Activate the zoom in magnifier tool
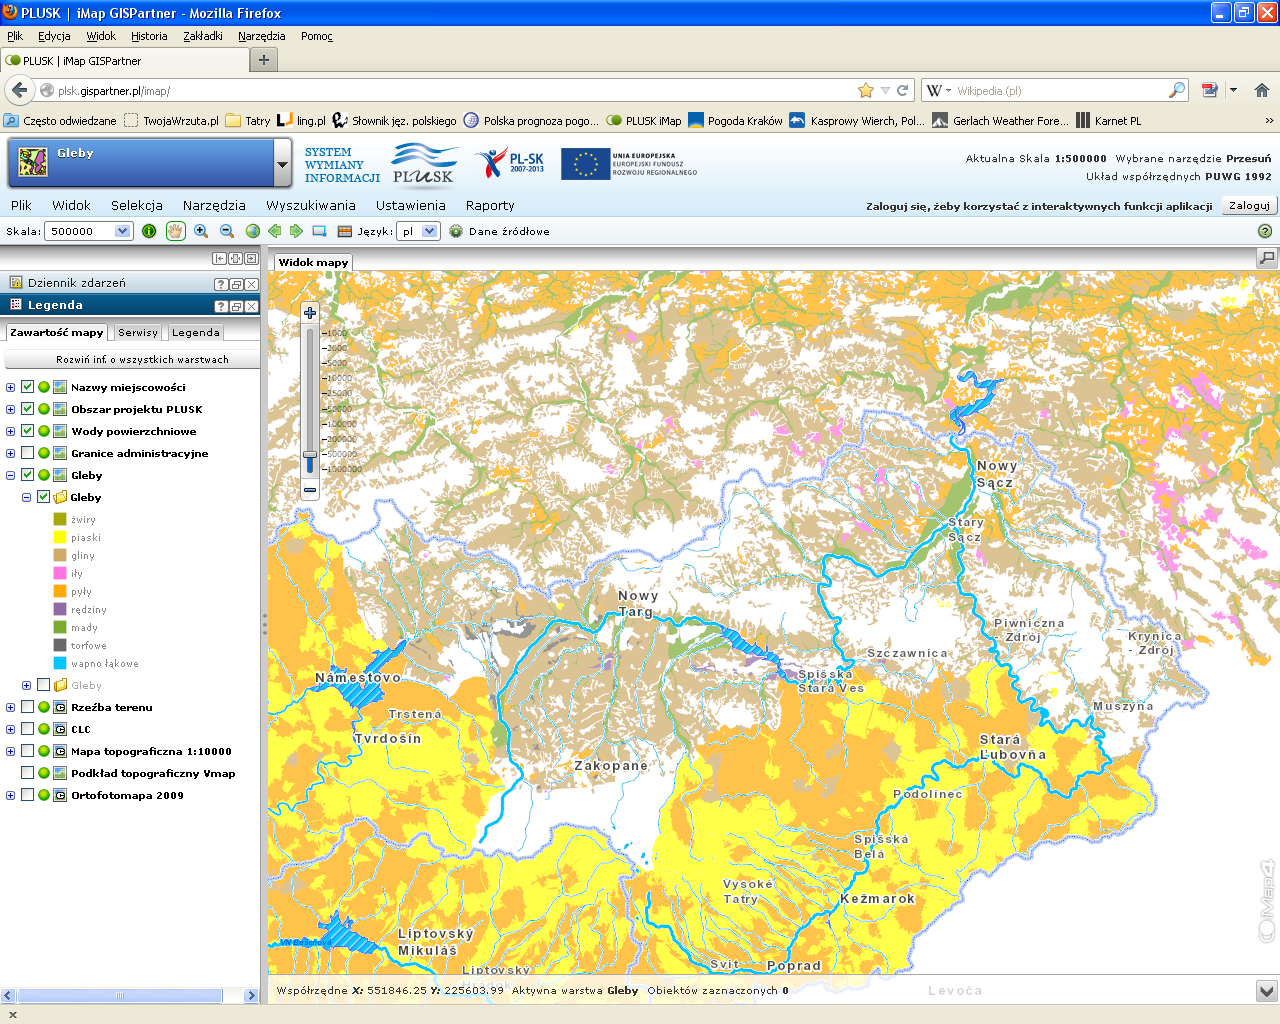Screen dimensions: 1280x1024 coord(201,231)
